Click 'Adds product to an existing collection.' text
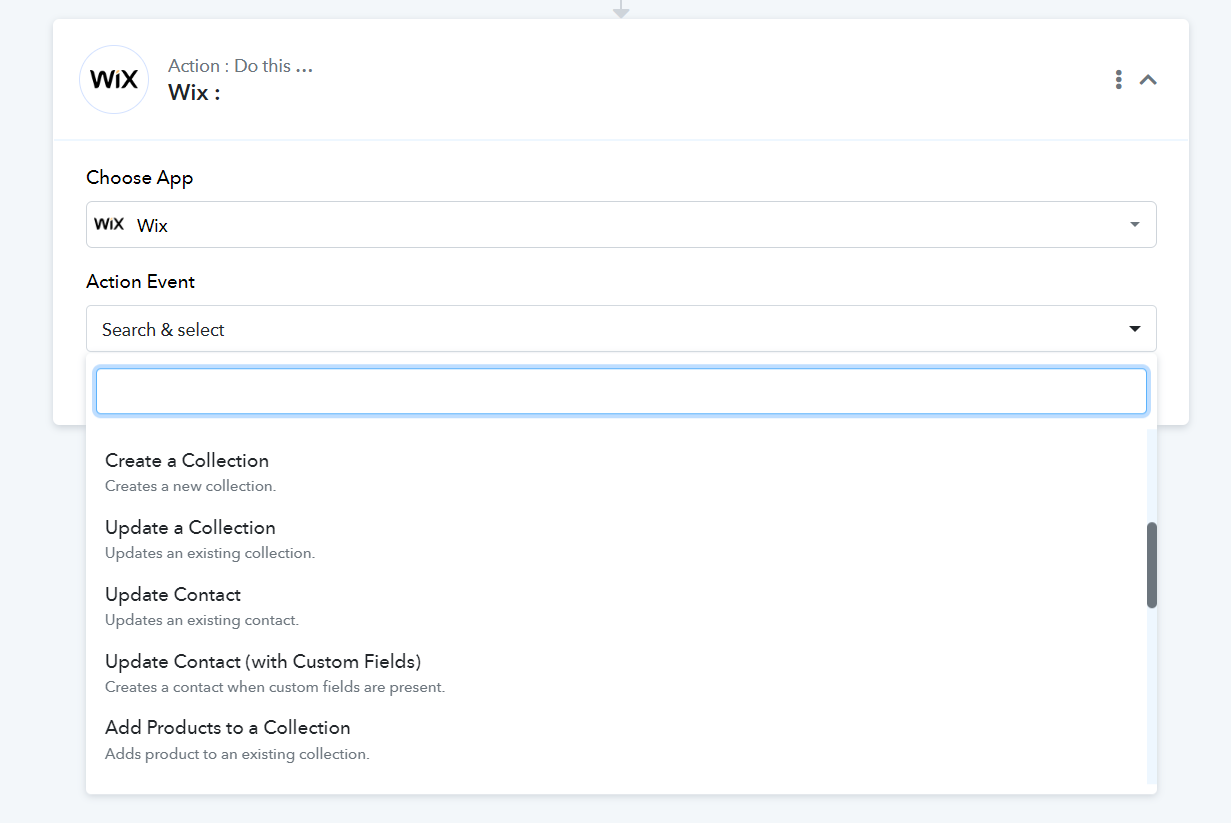The width and height of the screenshot is (1231, 823). click(238, 754)
